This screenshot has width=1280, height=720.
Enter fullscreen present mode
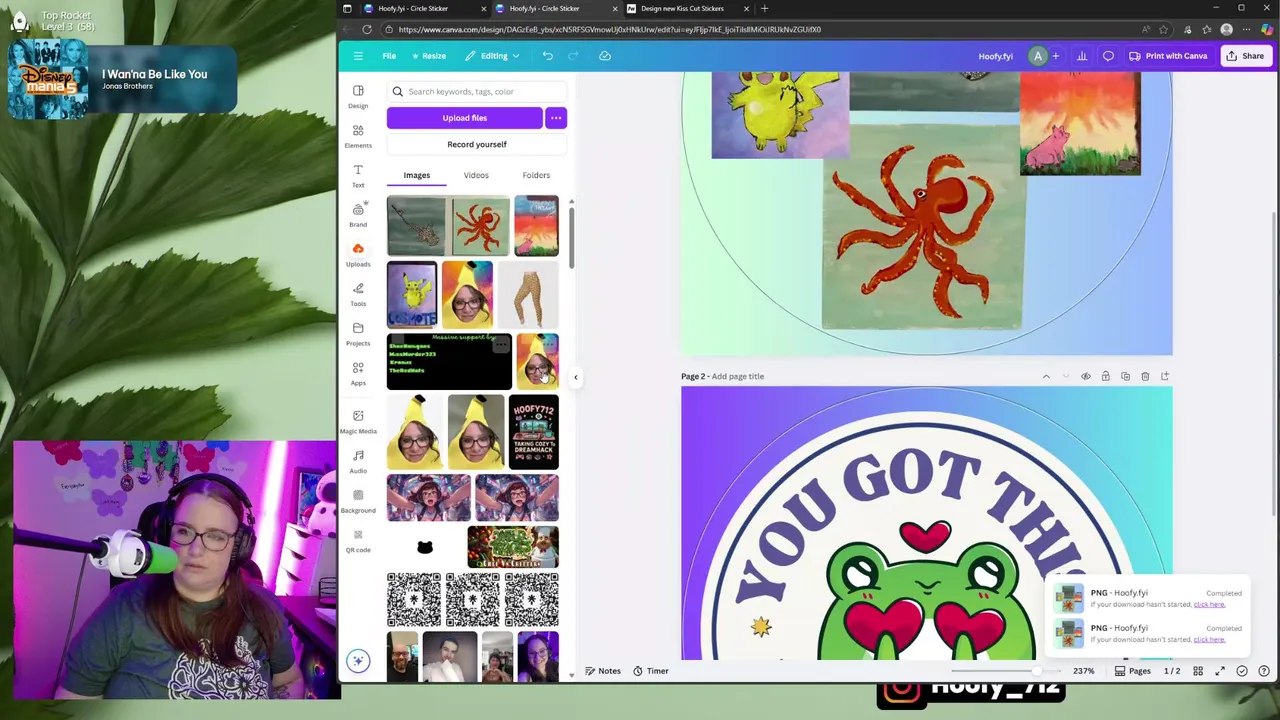click(1220, 671)
